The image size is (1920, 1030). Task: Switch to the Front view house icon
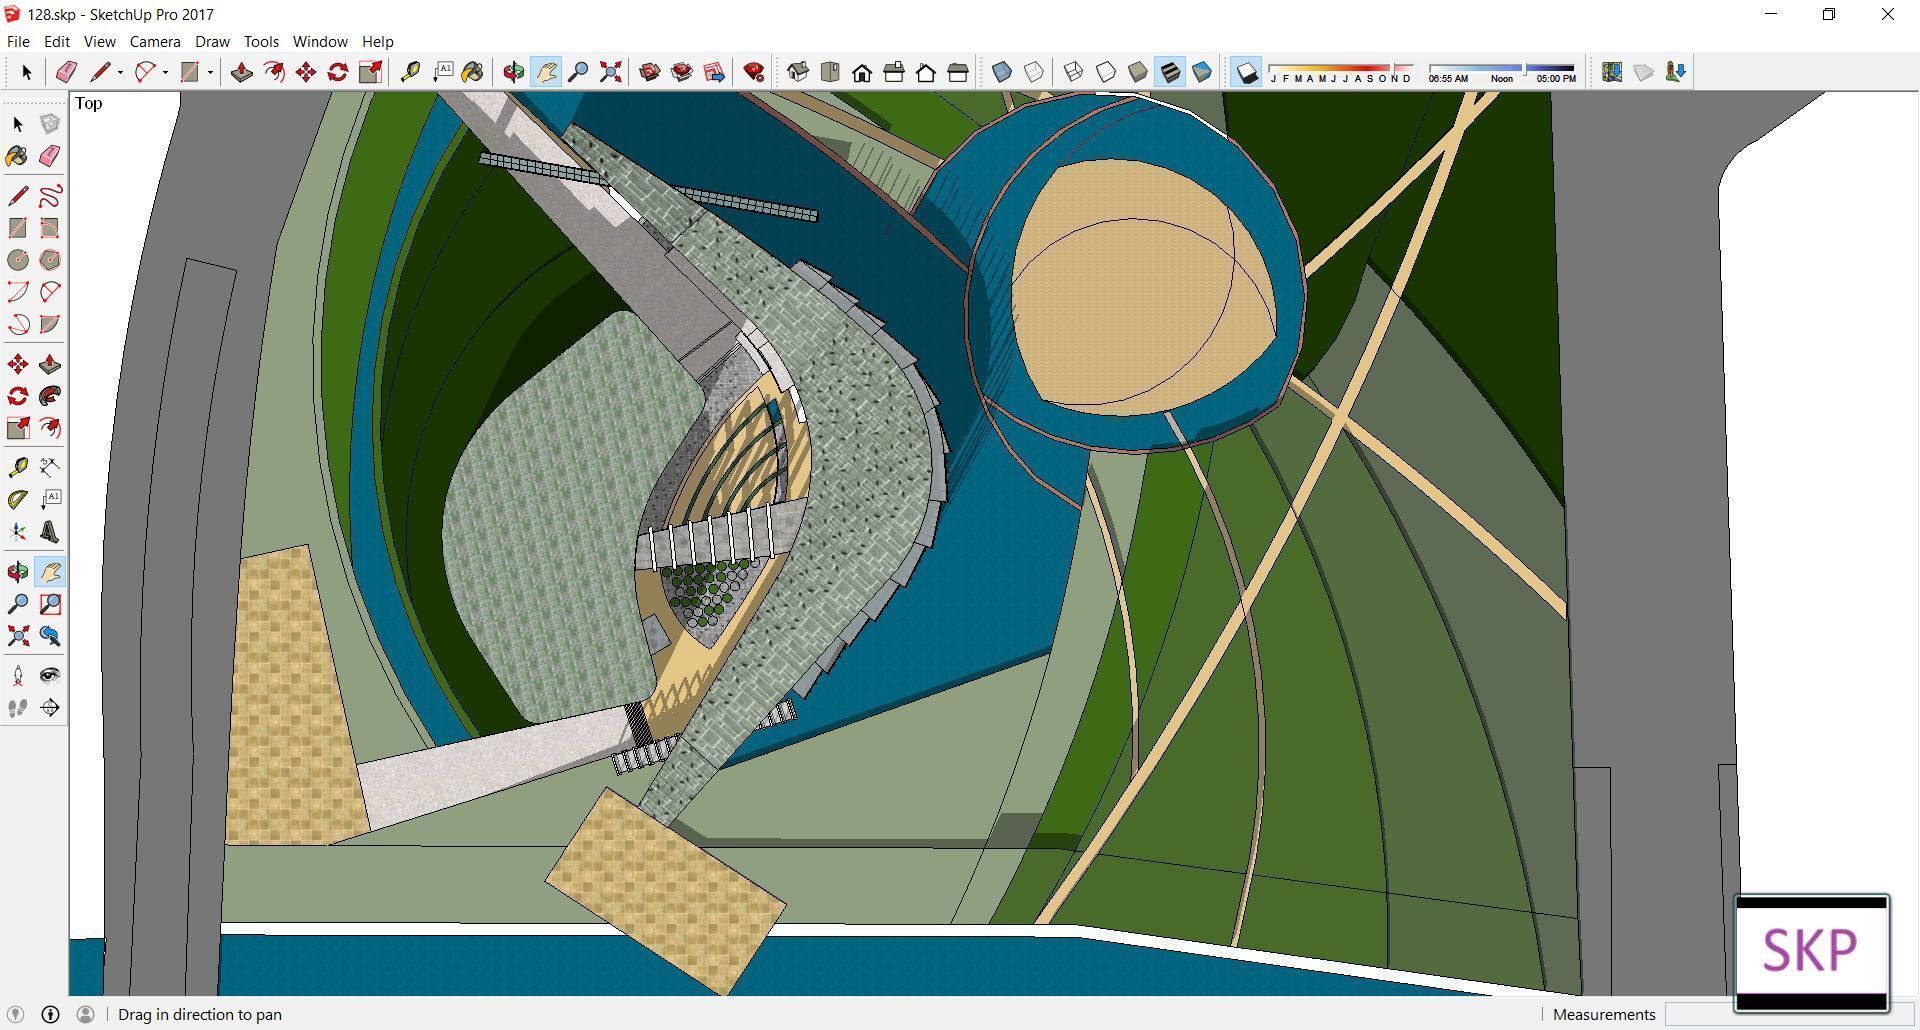(x=862, y=72)
